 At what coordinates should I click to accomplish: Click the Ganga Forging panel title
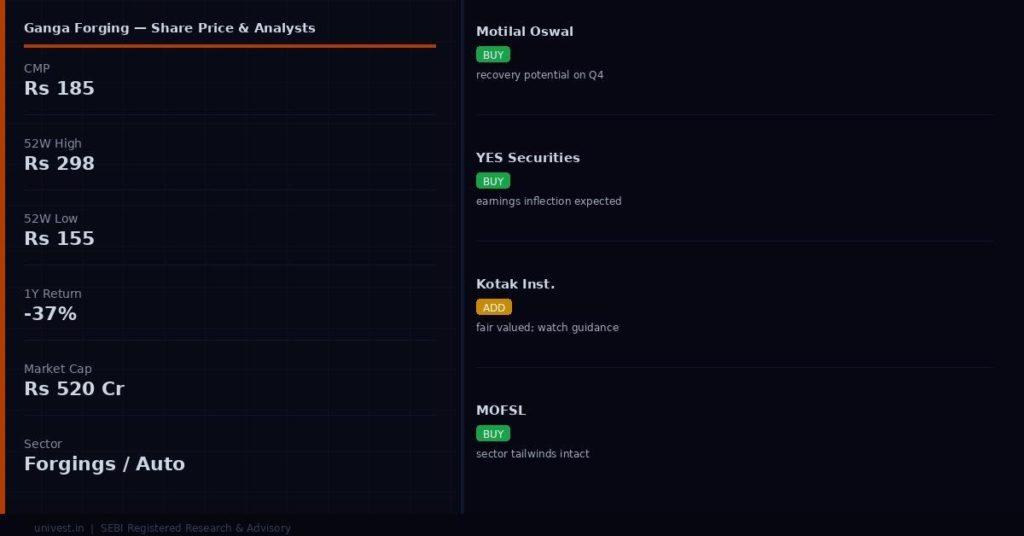[170, 28]
